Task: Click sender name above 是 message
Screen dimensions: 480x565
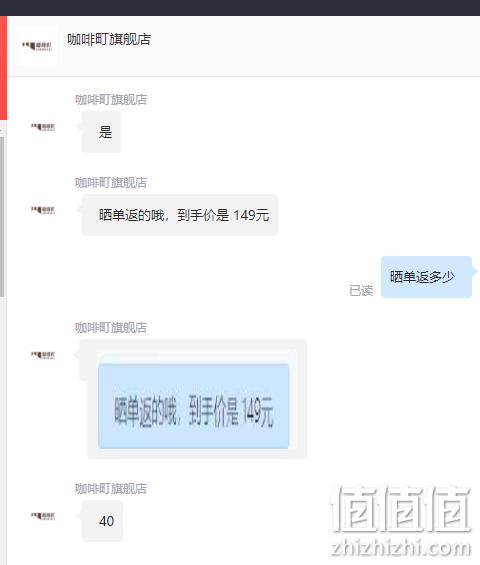Action: [x=111, y=99]
